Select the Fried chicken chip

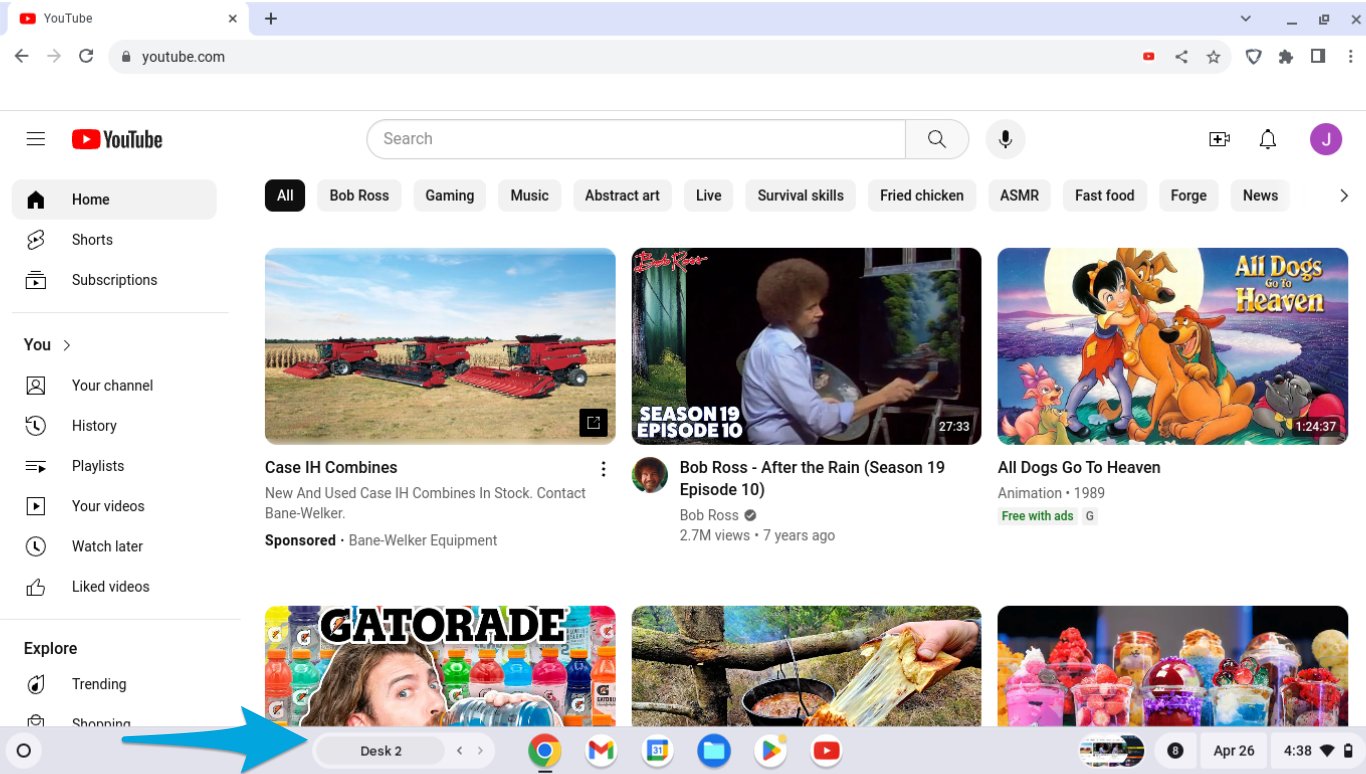tap(922, 196)
